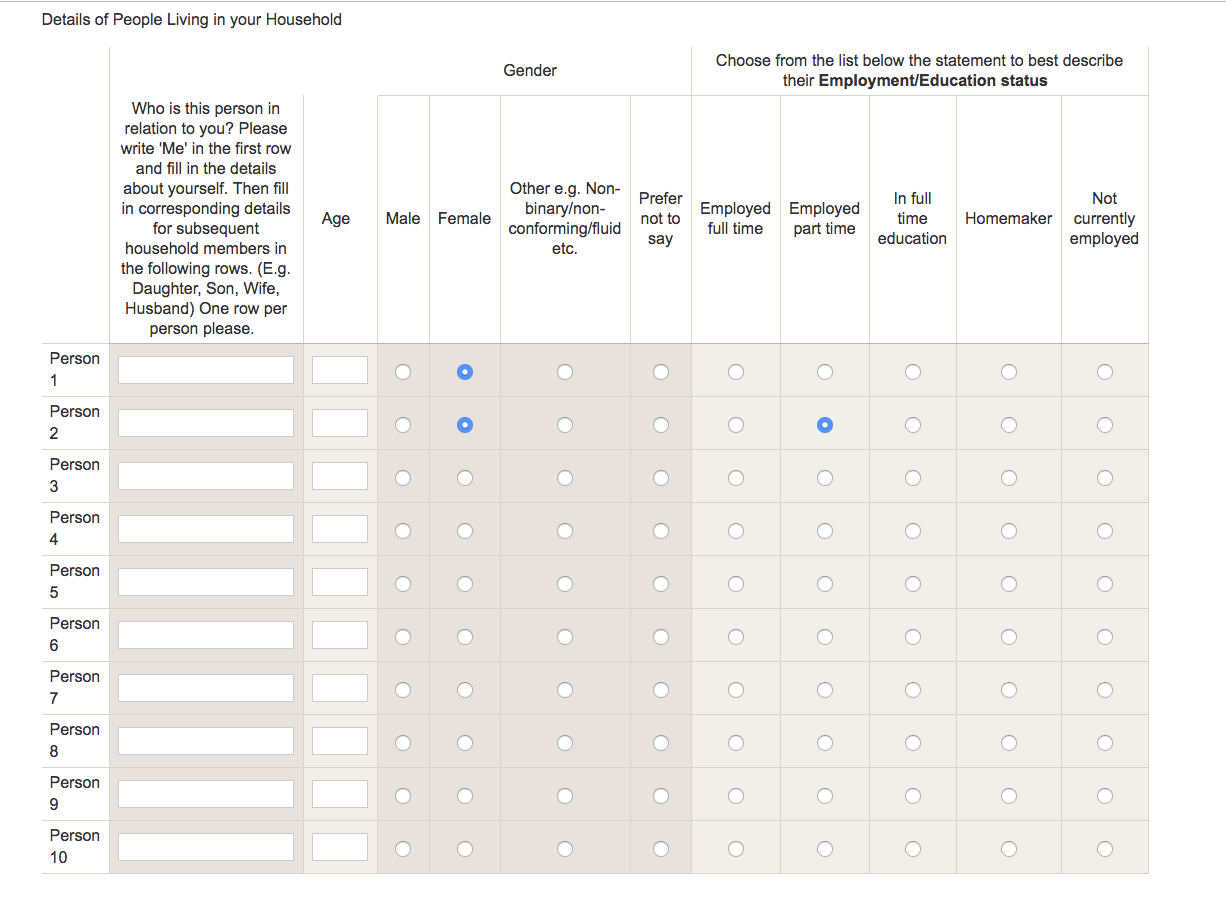Image resolution: width=1226 pixels, height=903 pixels.
Task: Select Prefer not to say for Person 2
Action: click(660, 425)
